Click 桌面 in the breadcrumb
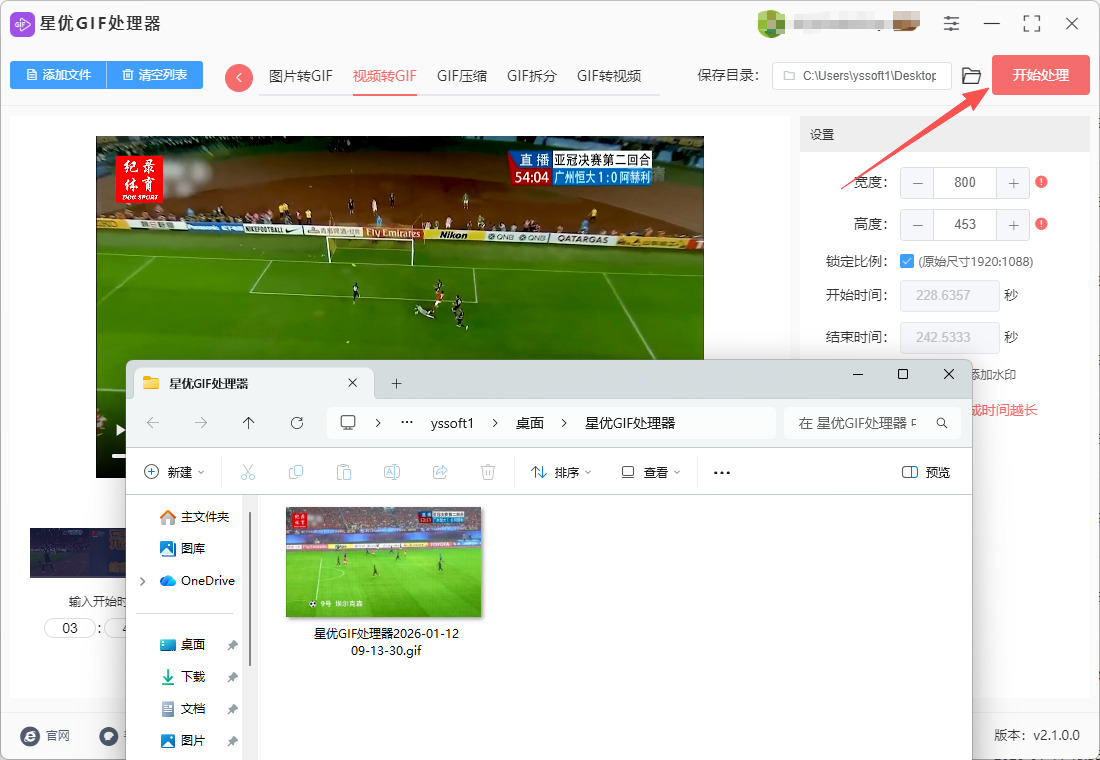Screen dimensions: 1100x760 tap(530, 423)
